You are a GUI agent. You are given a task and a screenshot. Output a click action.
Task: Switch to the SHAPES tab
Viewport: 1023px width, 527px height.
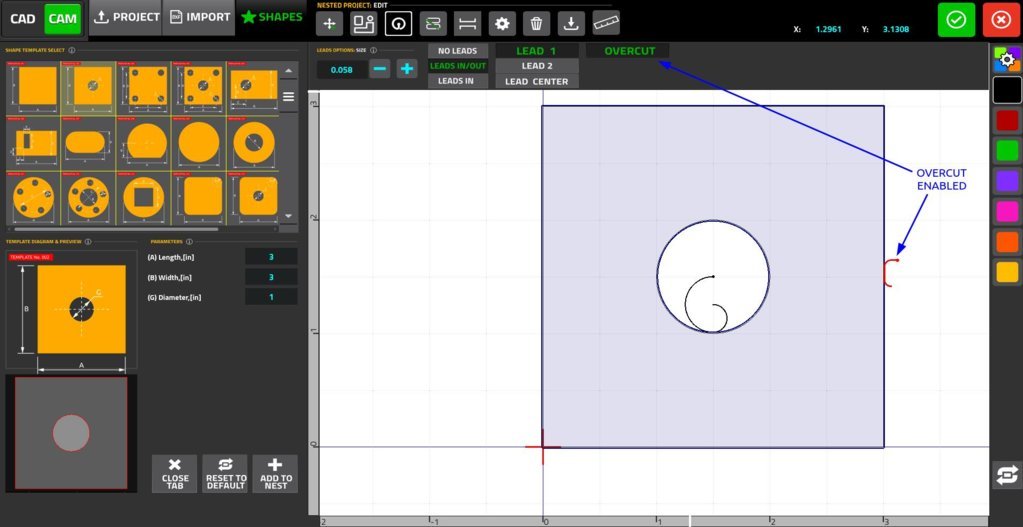point(271,18)
